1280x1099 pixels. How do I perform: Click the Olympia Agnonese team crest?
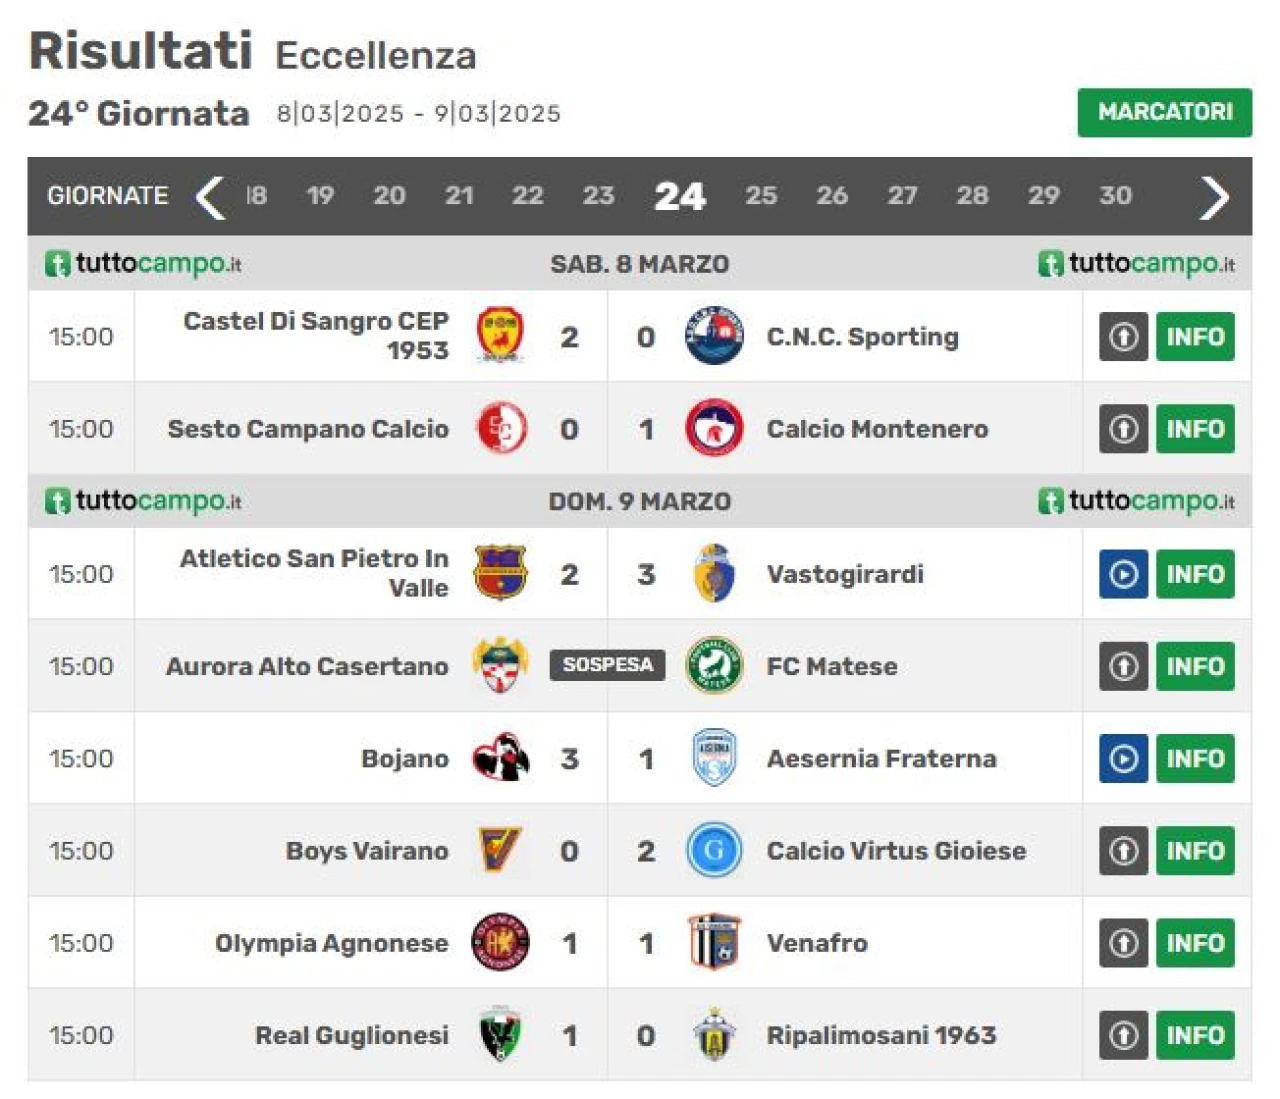coord(500,942)
